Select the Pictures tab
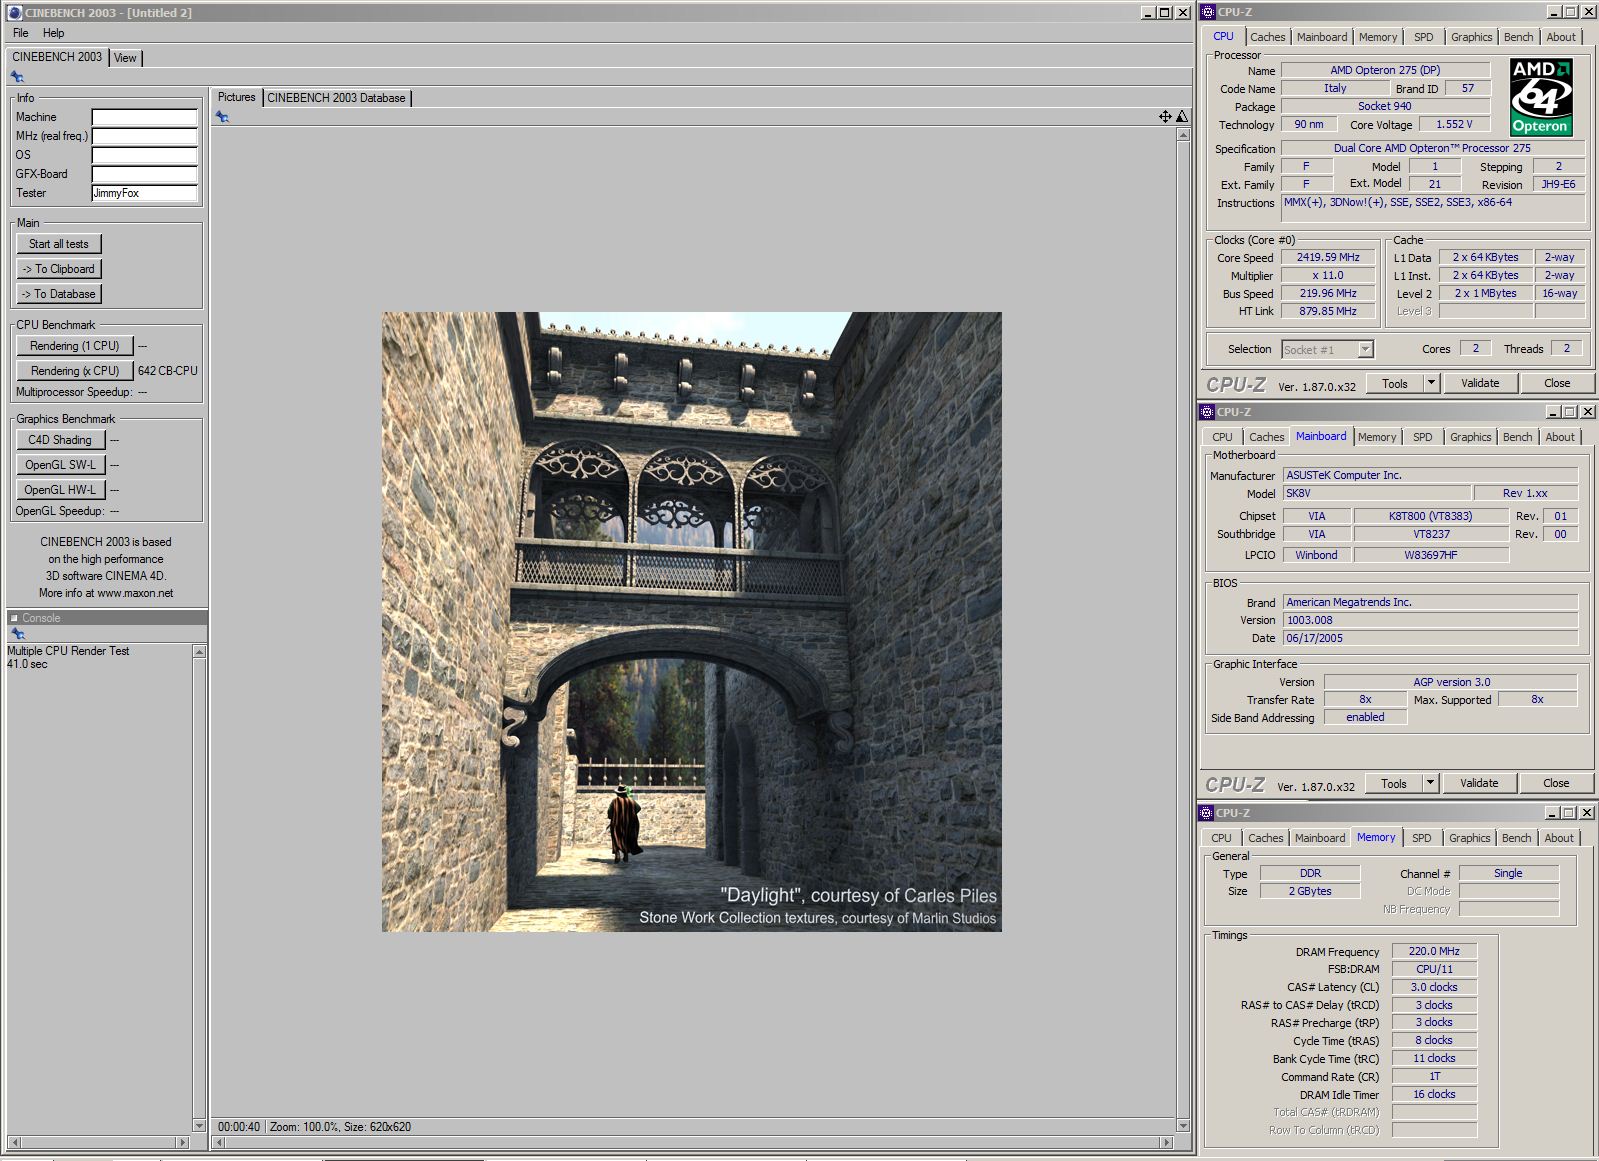This screenshot has height=1161, width=1599. coord(237,97)
